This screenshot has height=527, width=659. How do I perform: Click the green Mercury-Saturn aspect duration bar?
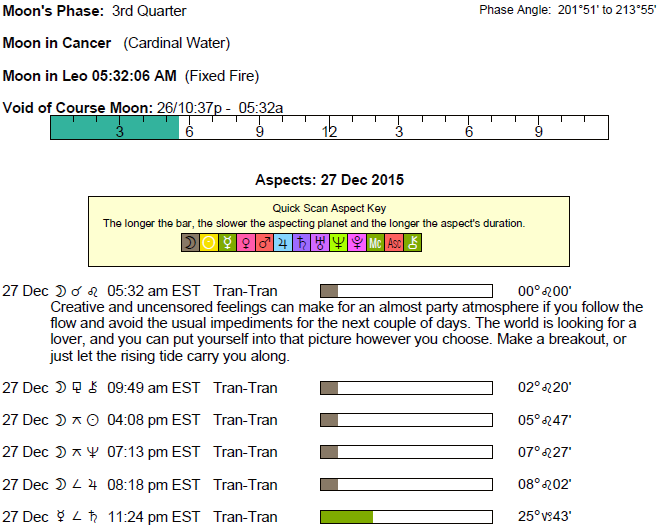point(347,517)
